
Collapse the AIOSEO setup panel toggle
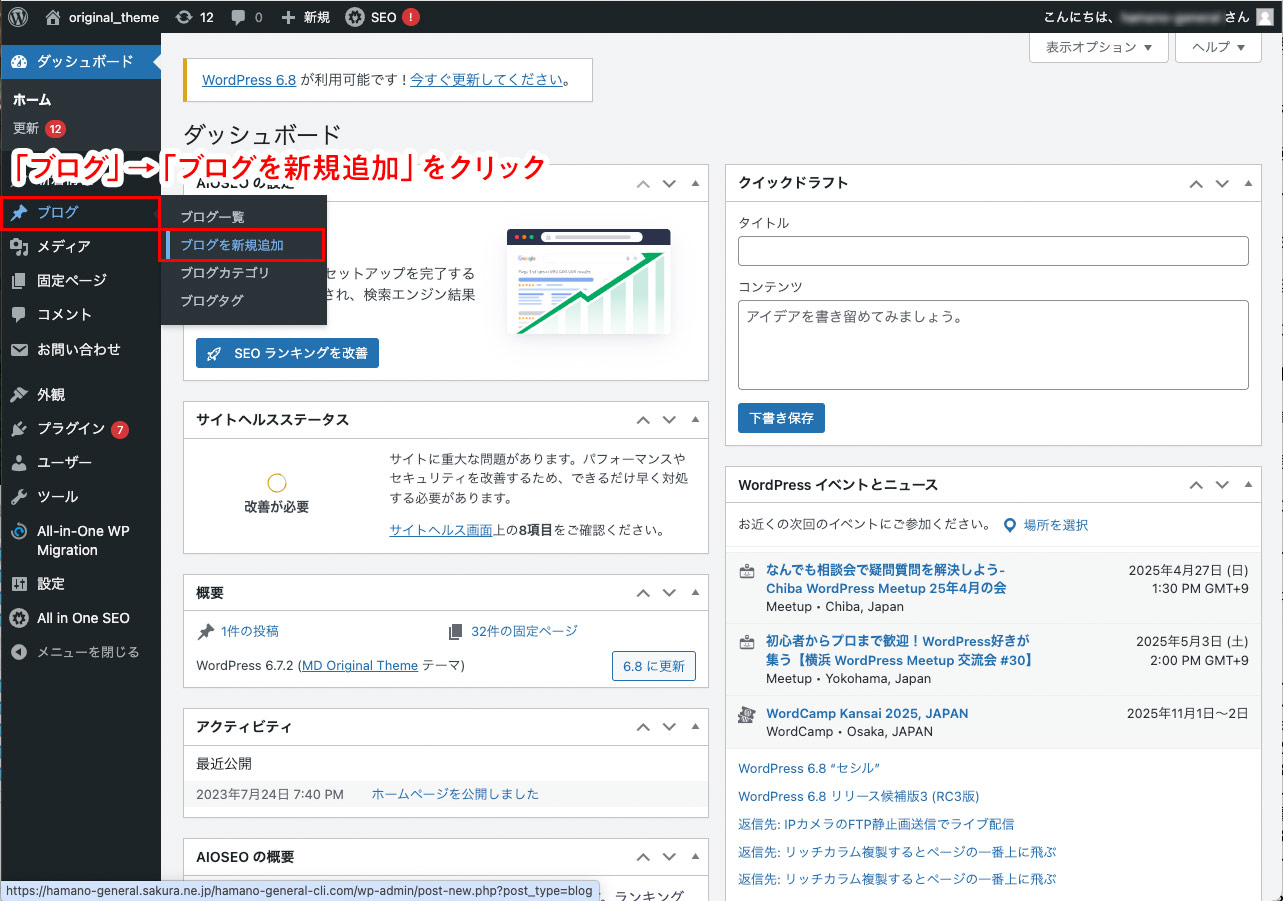695,184
